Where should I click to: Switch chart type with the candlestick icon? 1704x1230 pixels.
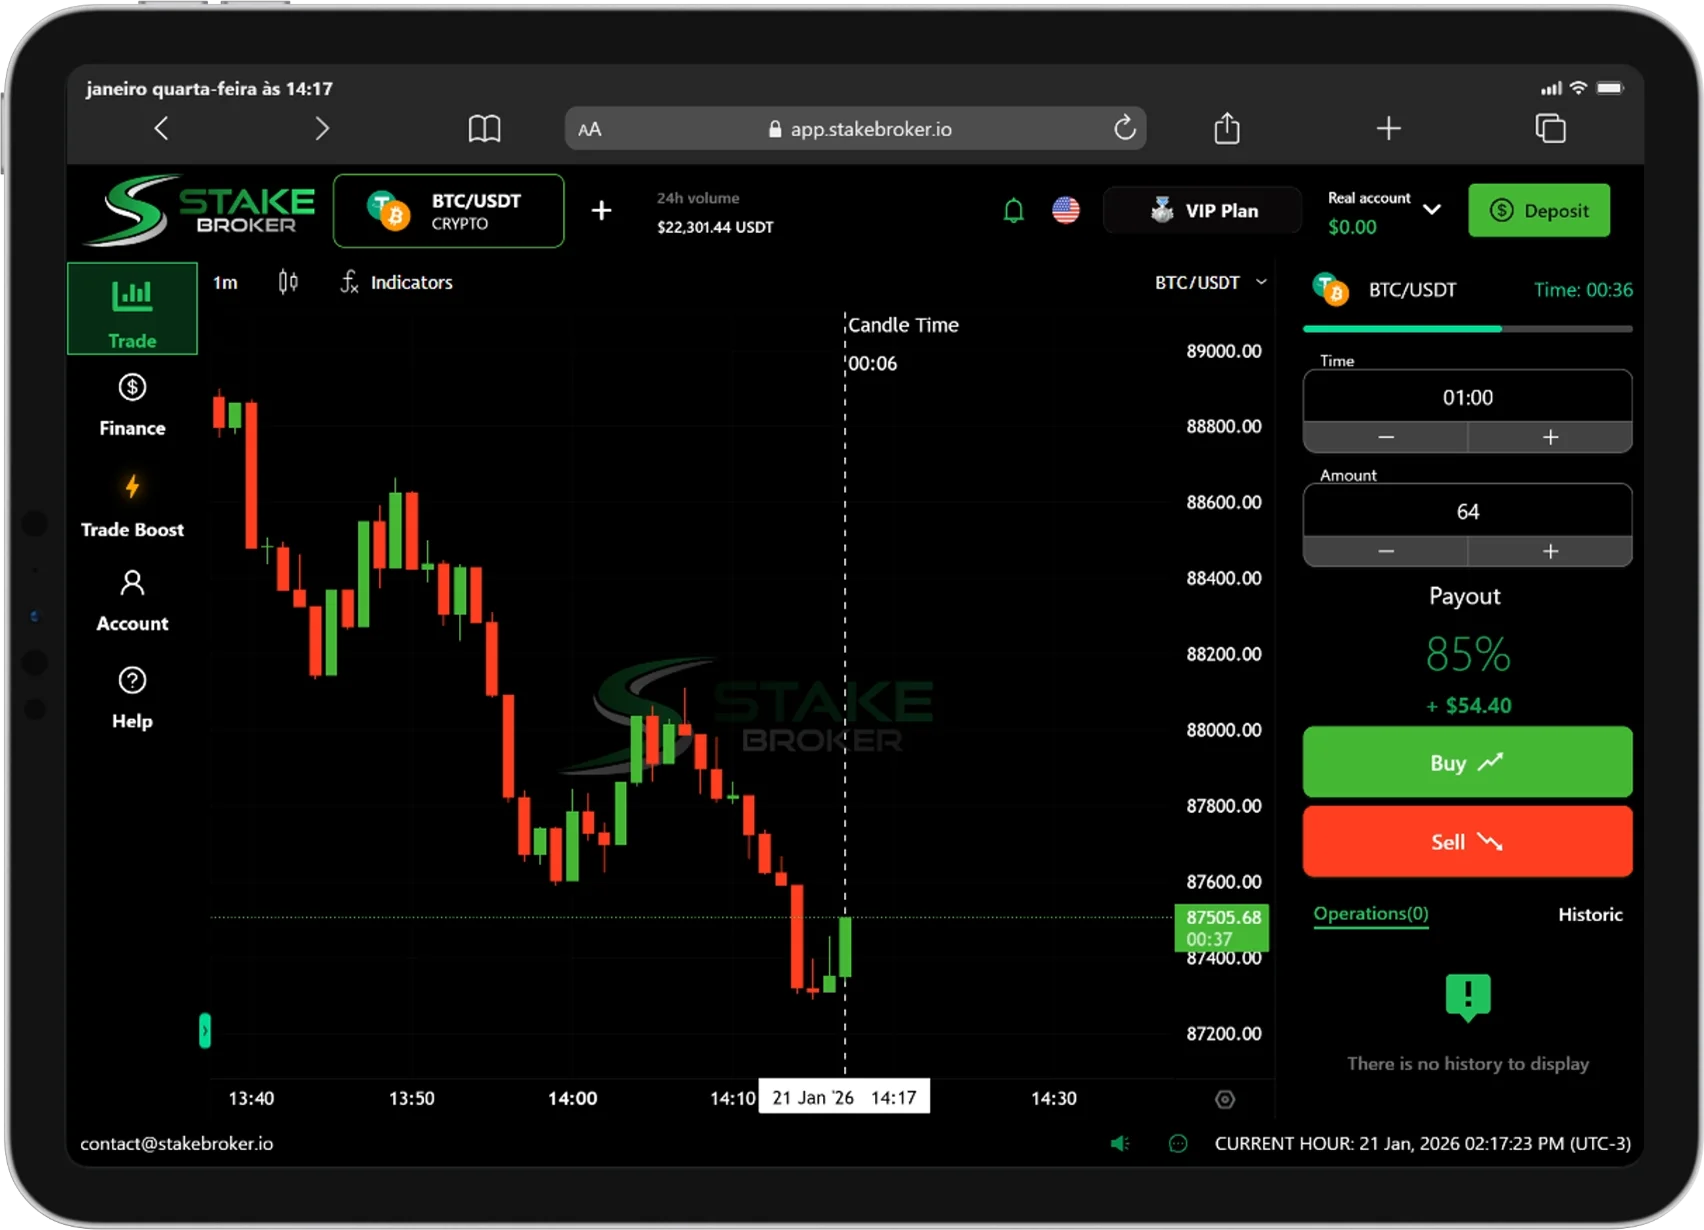[288, 282]
